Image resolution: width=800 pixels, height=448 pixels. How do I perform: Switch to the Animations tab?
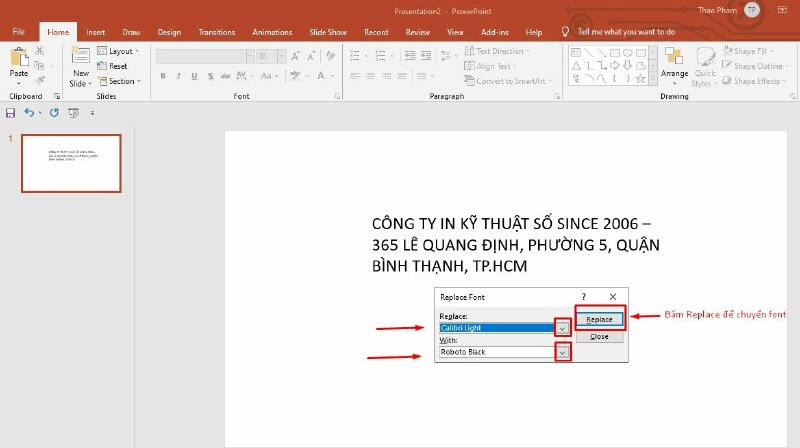272,32
